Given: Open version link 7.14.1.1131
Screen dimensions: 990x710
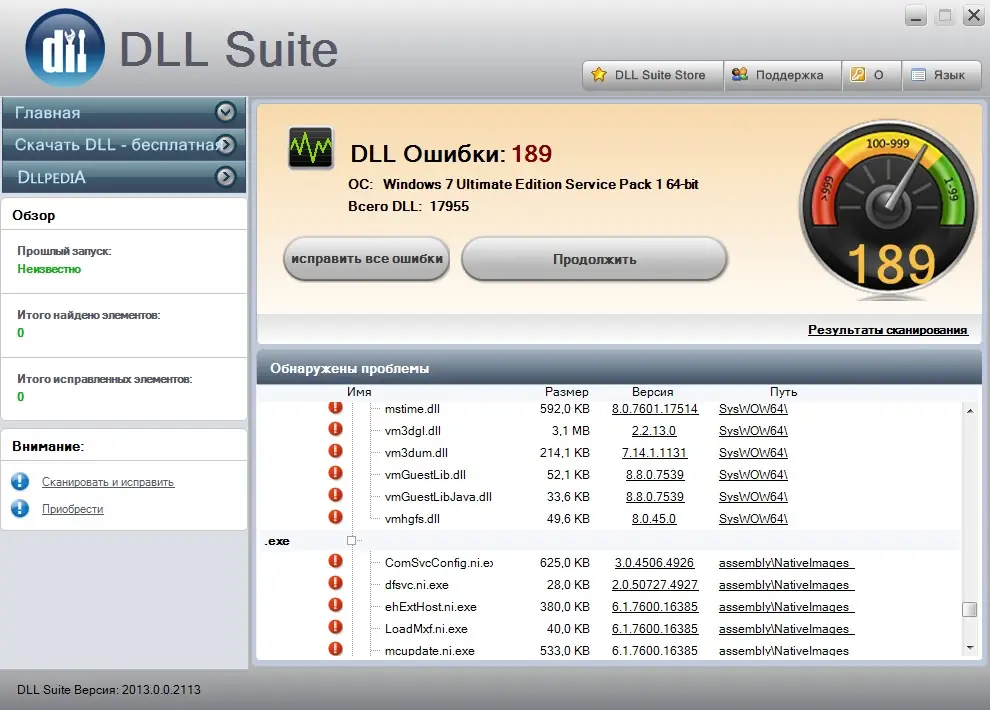Looking at the screenshot, I should tap(654, 453).
